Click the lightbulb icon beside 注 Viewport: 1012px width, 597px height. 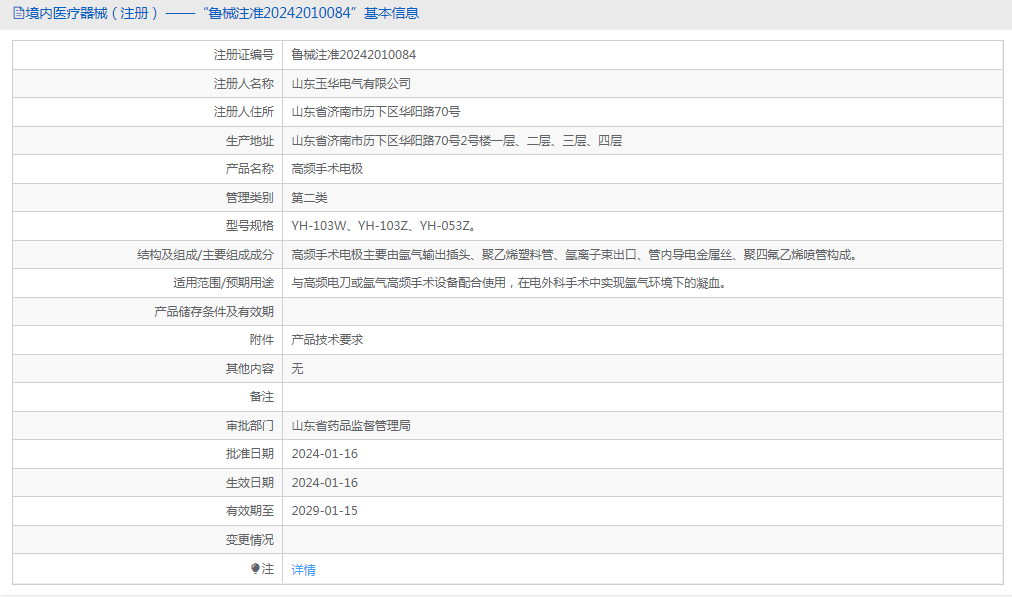[255, 569]
